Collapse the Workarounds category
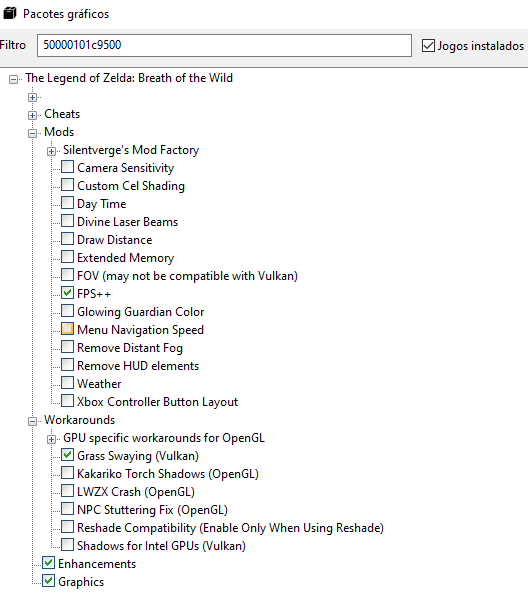This screenshot has height=603, width=528. 32,421
